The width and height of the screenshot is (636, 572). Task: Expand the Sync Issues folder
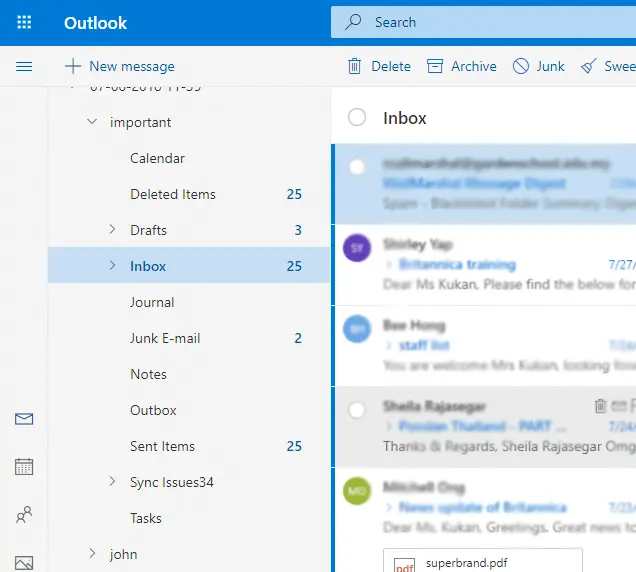click(112, 482)
